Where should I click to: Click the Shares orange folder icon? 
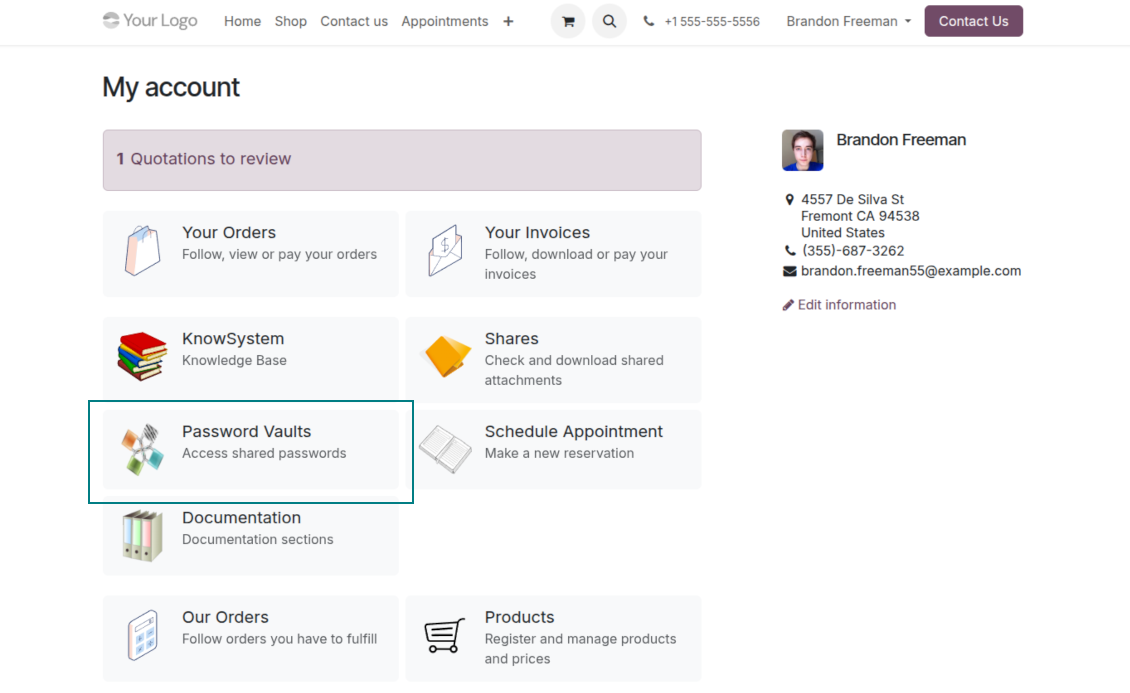click(x=446, y=357)
